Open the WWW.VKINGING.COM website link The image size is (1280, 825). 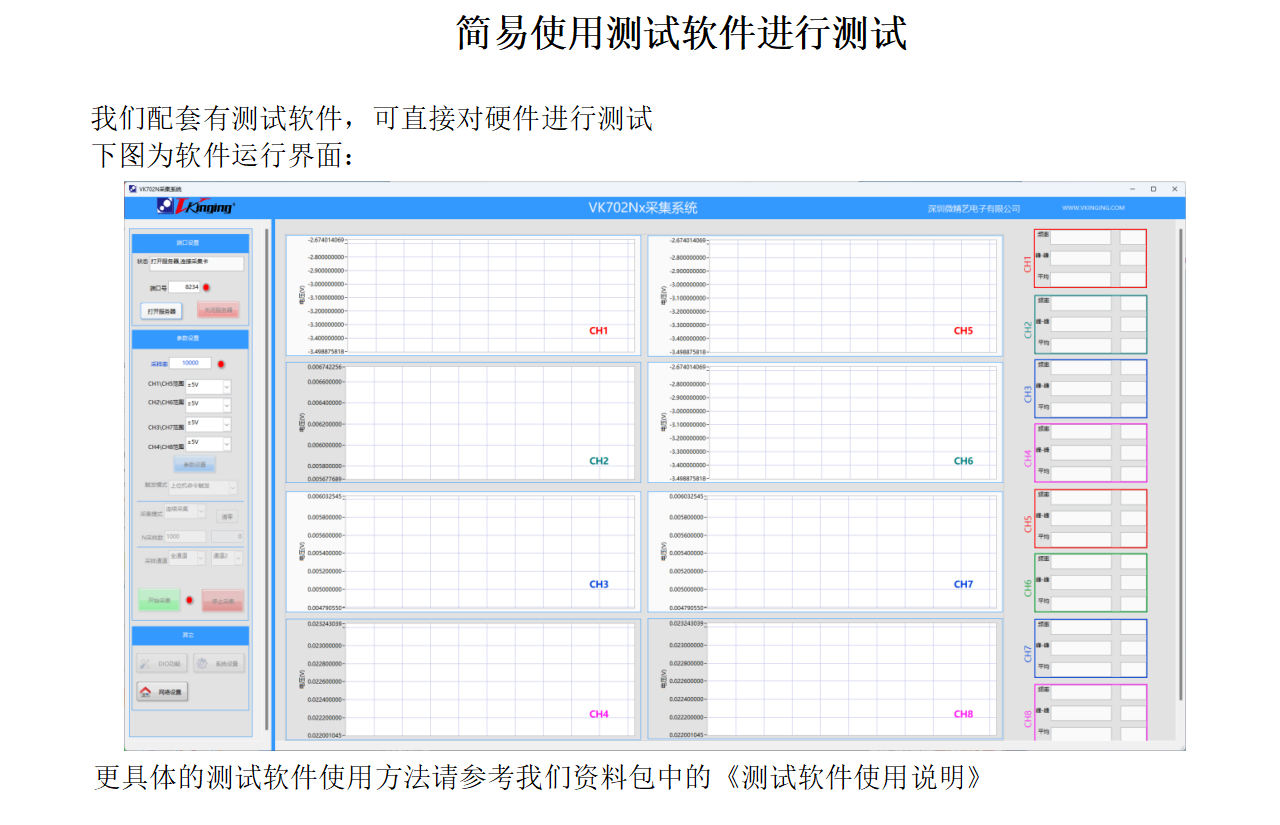[1093, 208]
